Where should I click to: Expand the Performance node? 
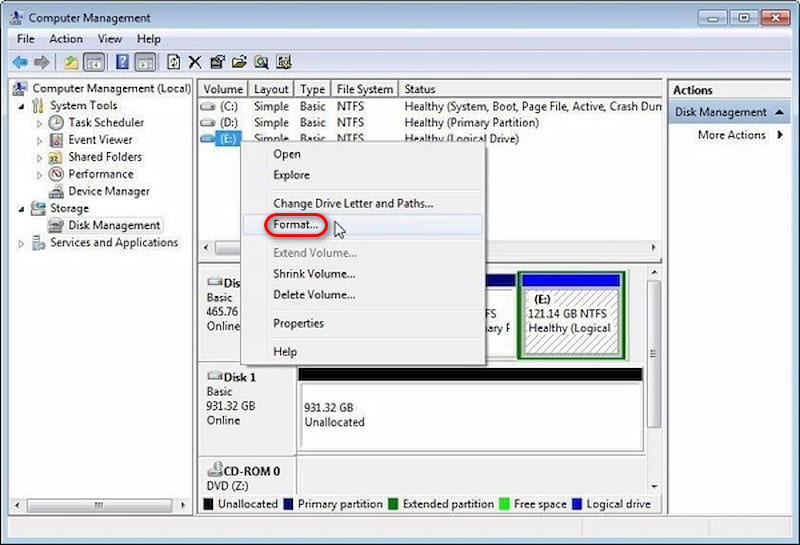coord(39,175)
